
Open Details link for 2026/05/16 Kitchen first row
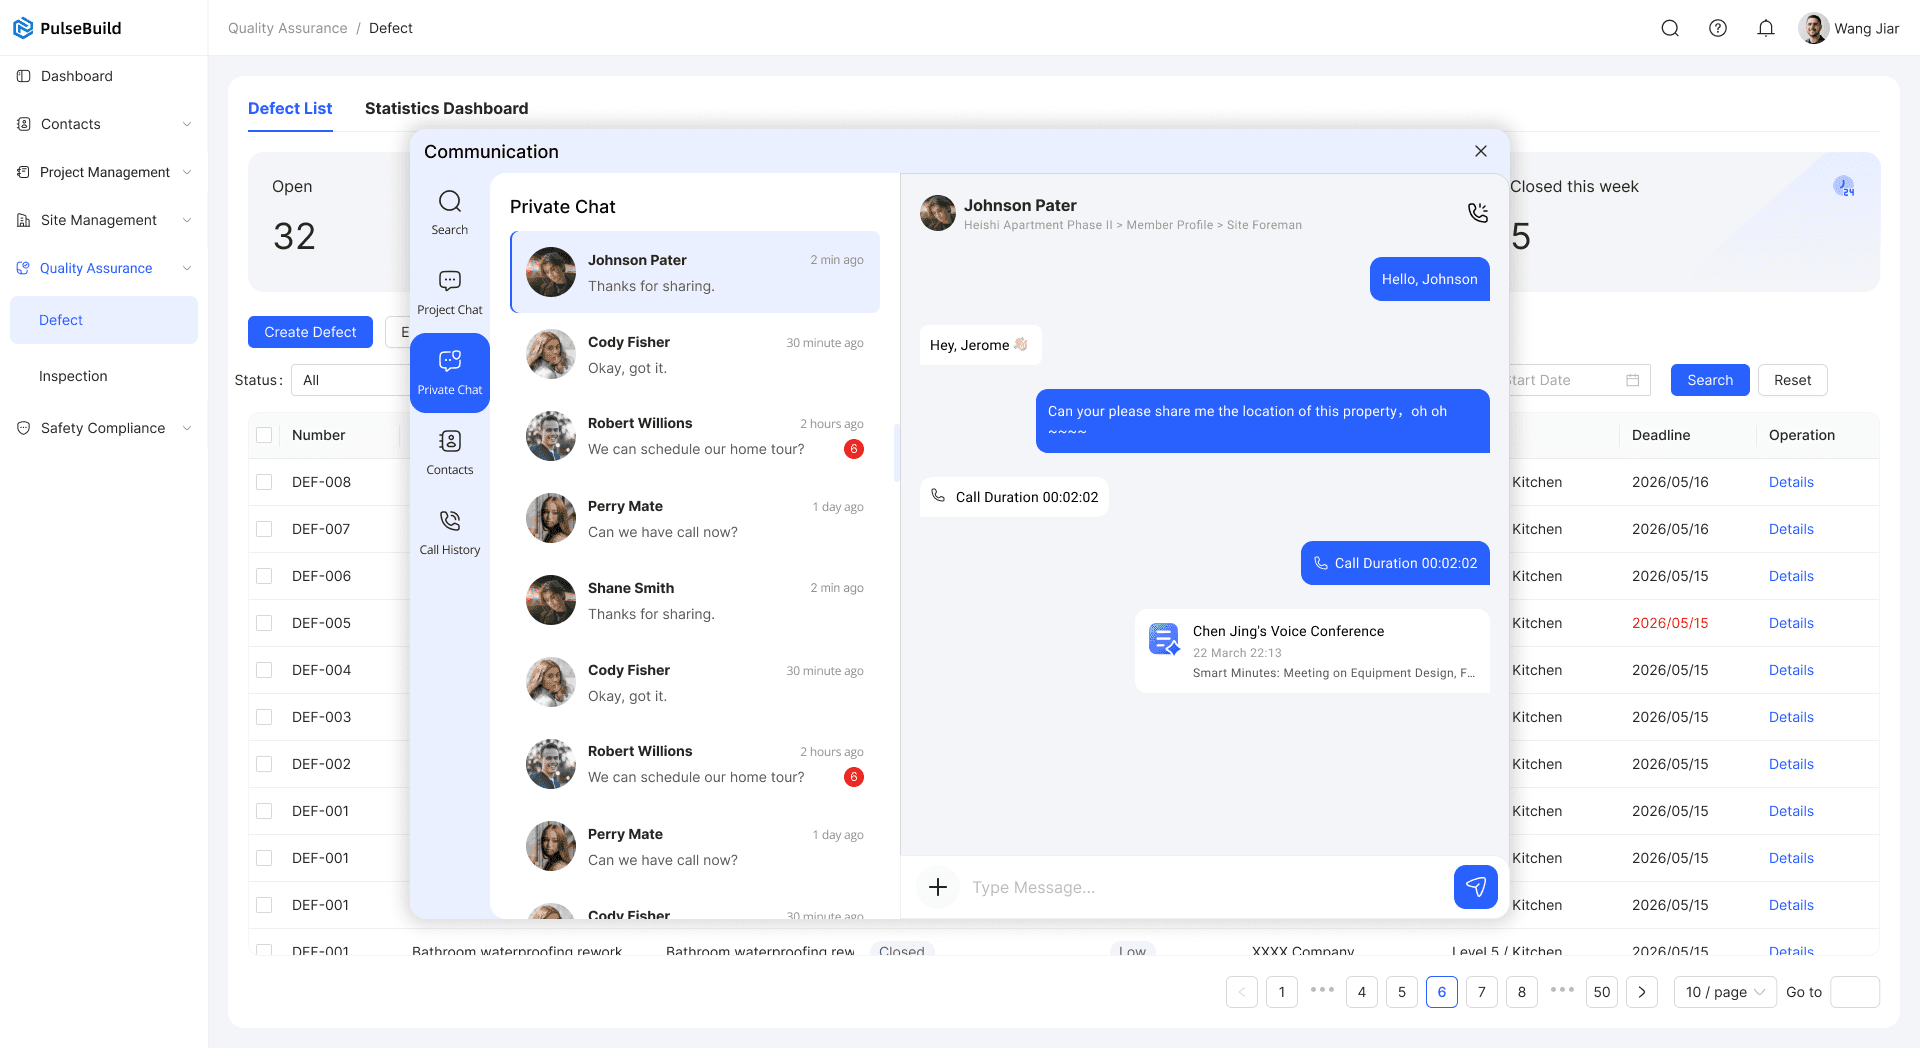[1791, 482]
